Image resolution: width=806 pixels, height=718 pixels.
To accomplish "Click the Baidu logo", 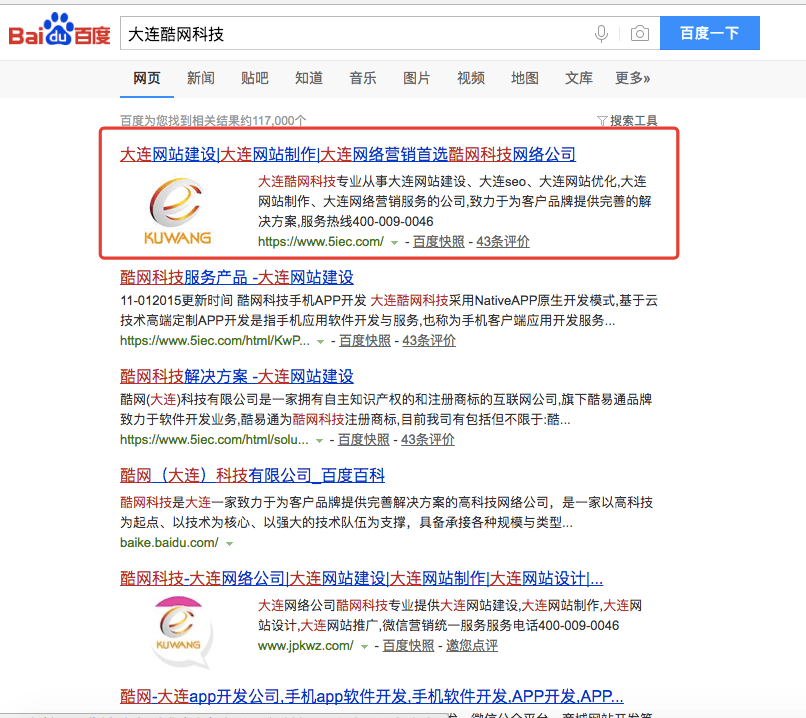I will coord(60,30).
